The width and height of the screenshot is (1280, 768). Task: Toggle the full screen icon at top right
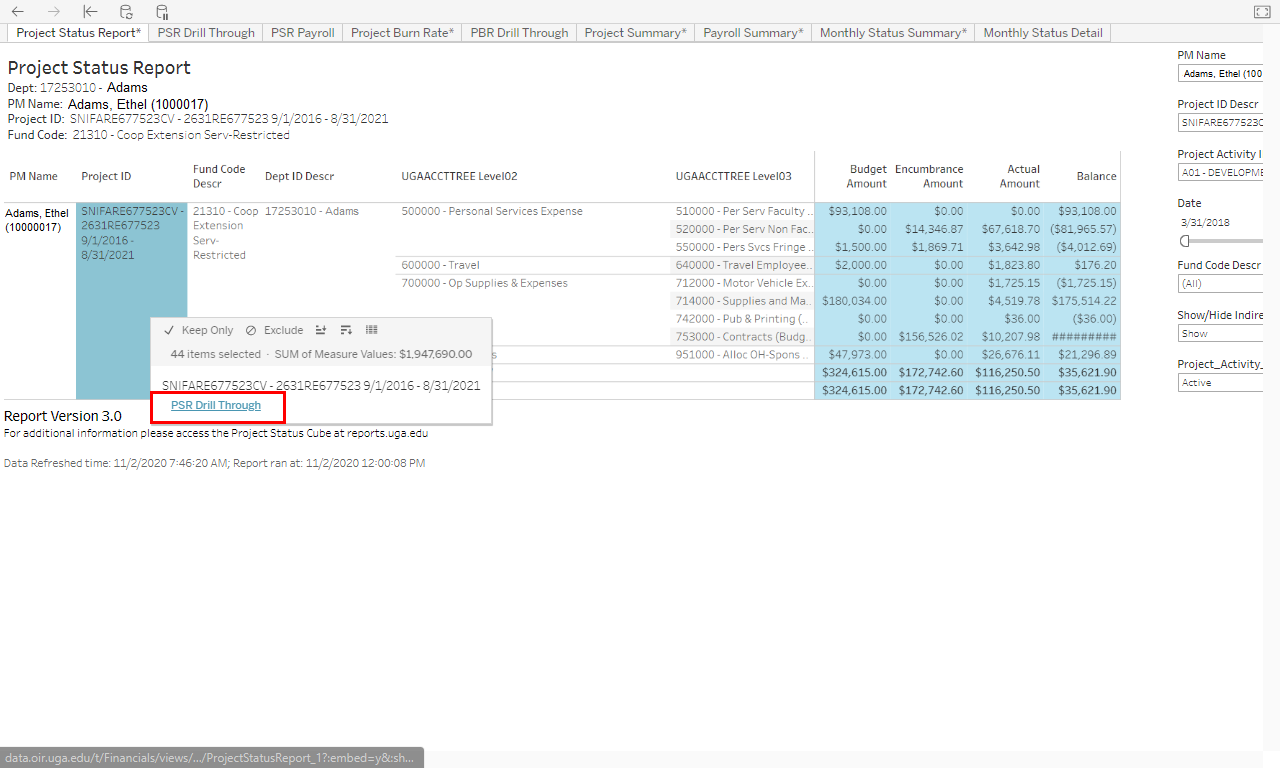coord(1261,12)
